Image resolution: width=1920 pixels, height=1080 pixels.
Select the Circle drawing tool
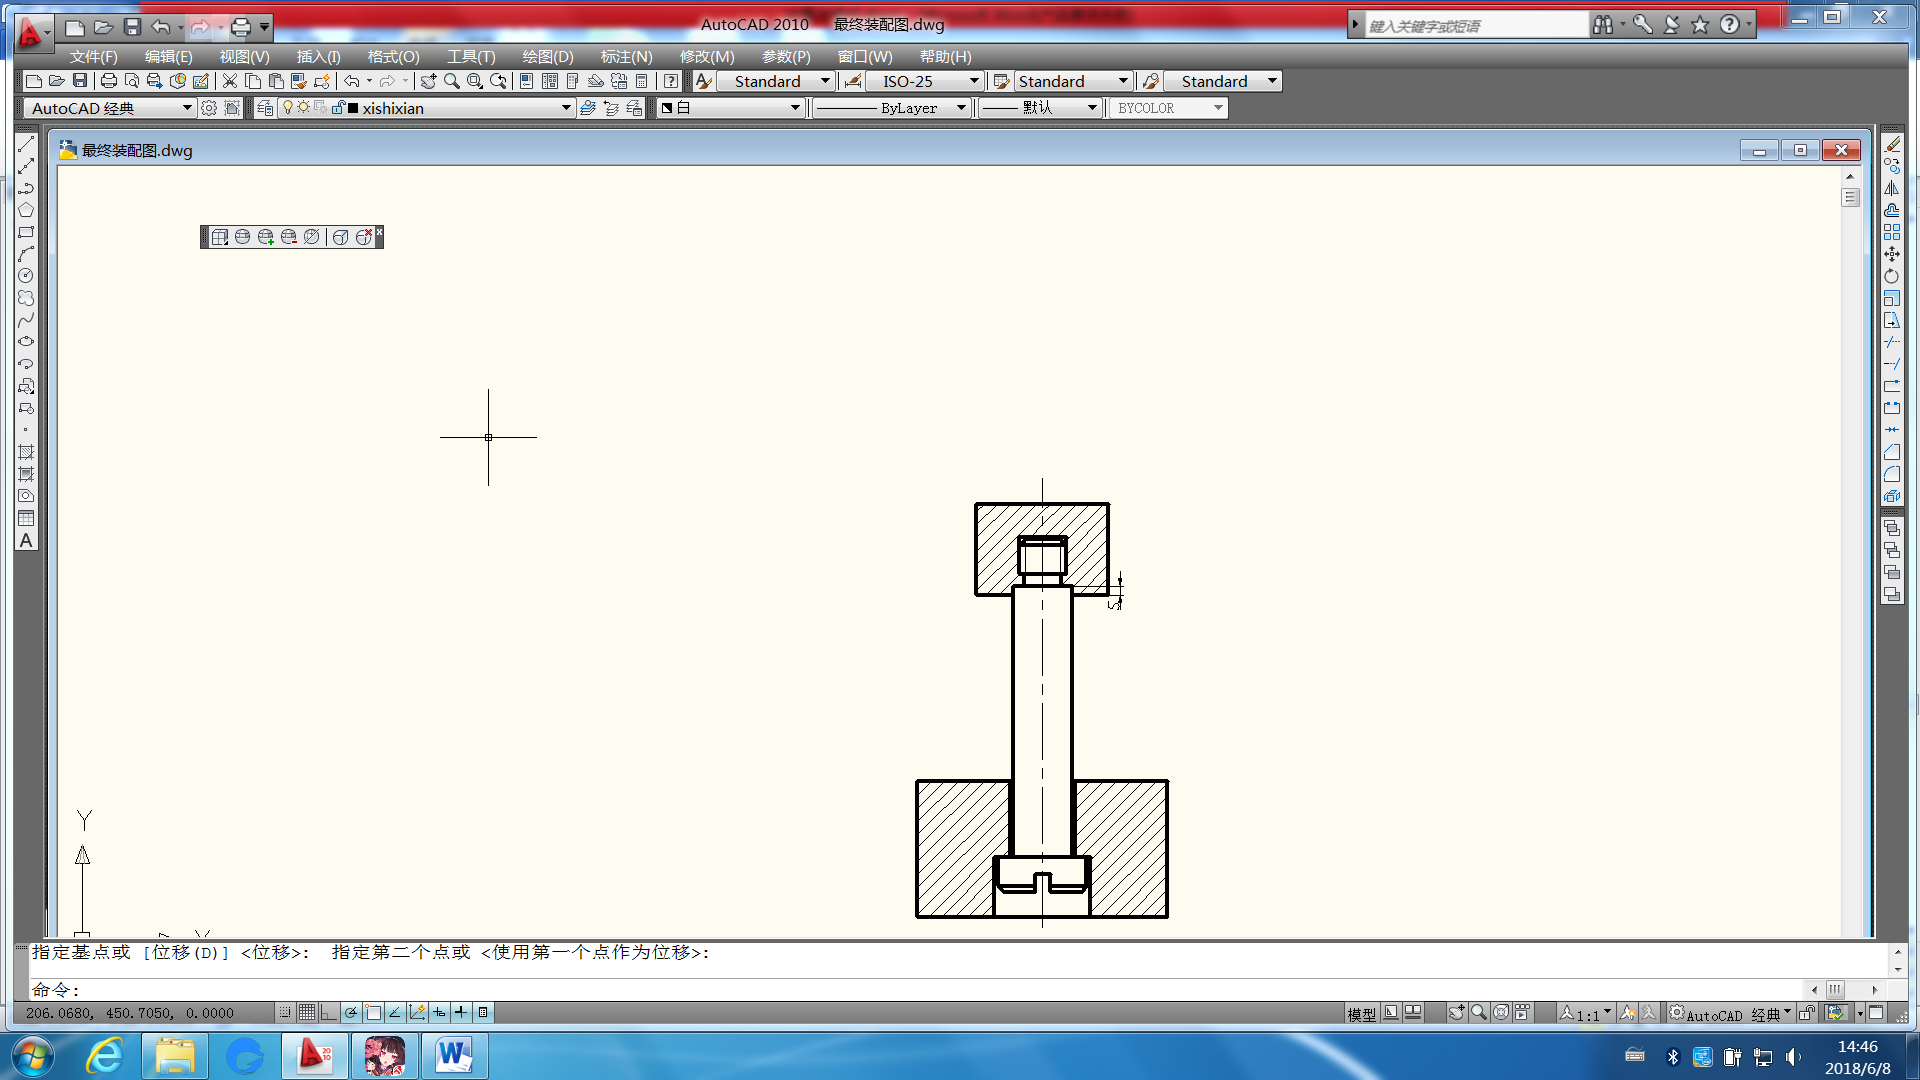tap(26, 276)
